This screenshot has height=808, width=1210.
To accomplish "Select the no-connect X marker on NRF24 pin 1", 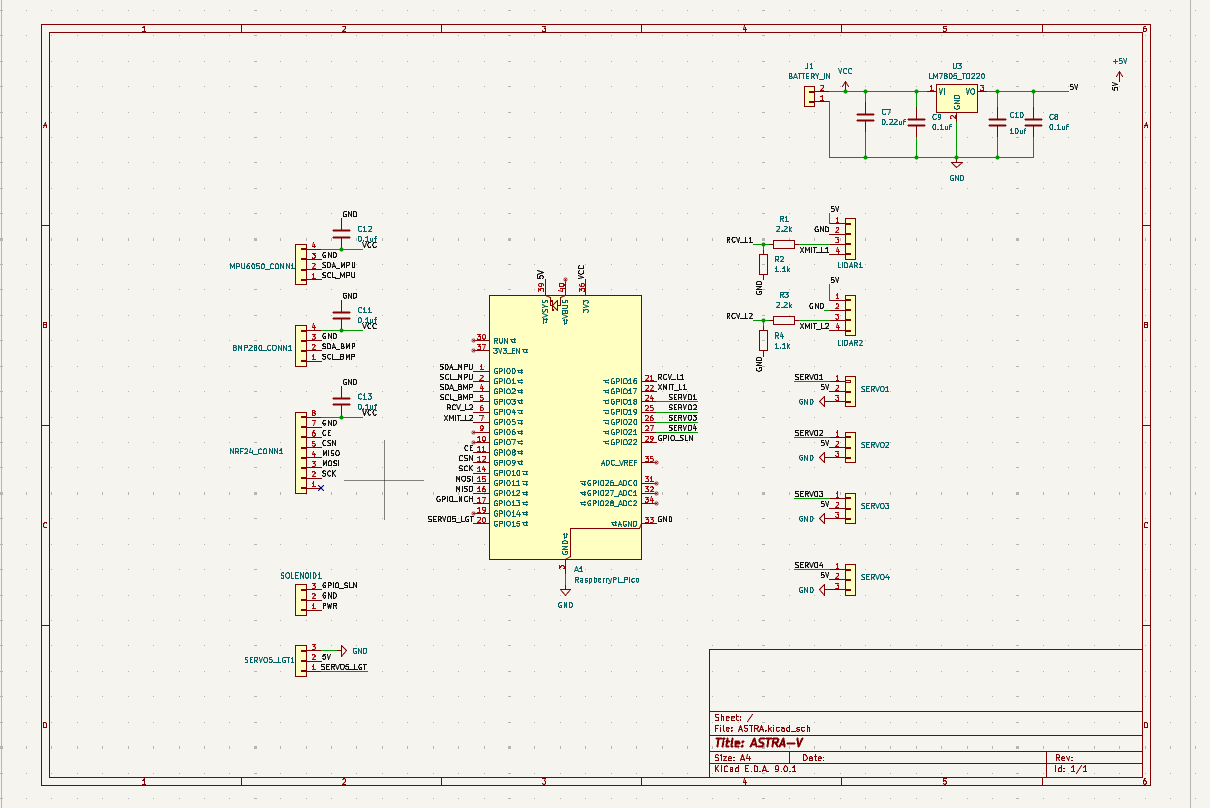I will pos(320,487).
